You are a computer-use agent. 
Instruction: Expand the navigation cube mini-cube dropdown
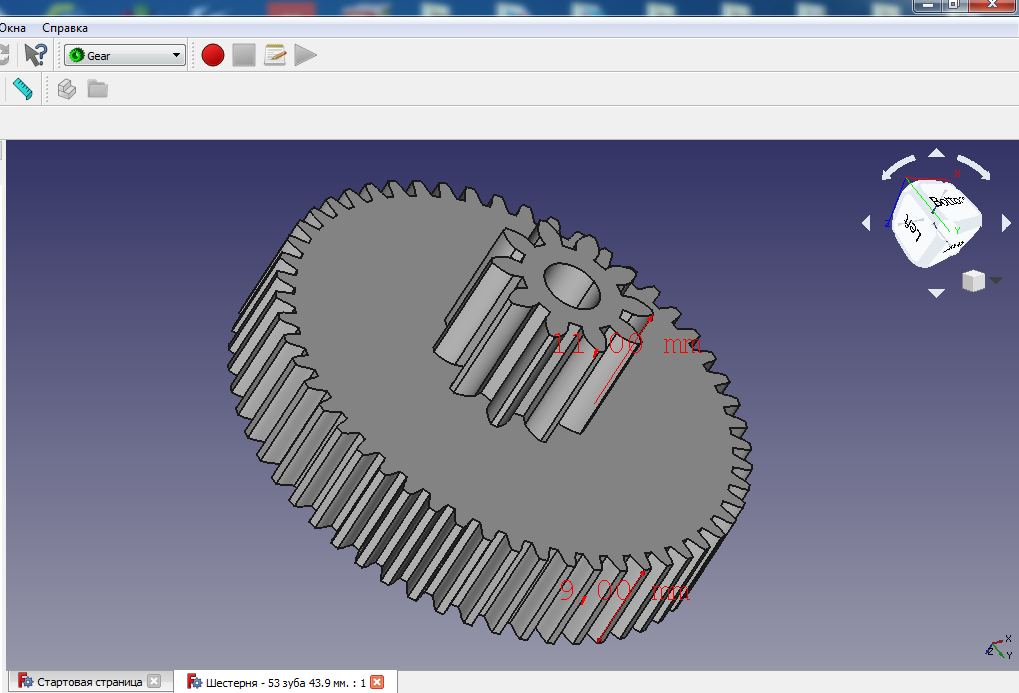click(x=995, y=281)
